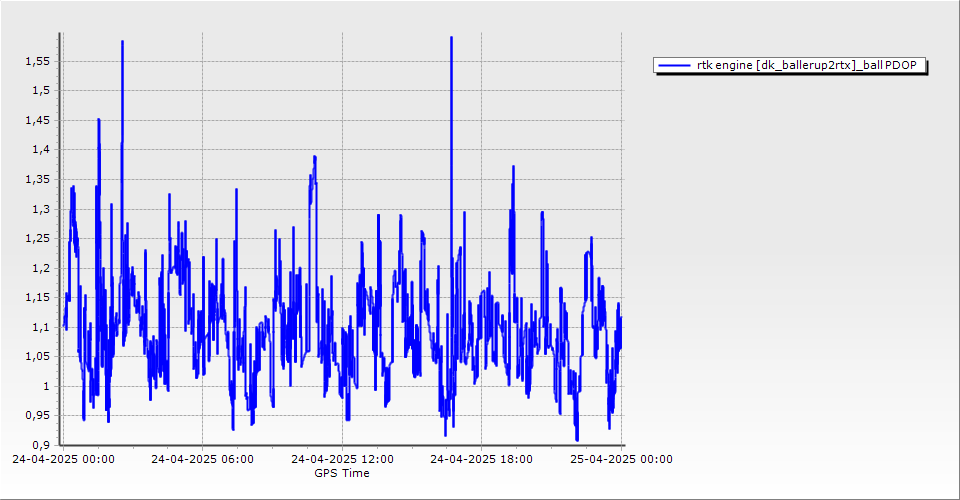Viewport: 960px width, 500px height.
Task: Click the 25-04-2025 00:00 axis label
Action: [x=621, y=459]
